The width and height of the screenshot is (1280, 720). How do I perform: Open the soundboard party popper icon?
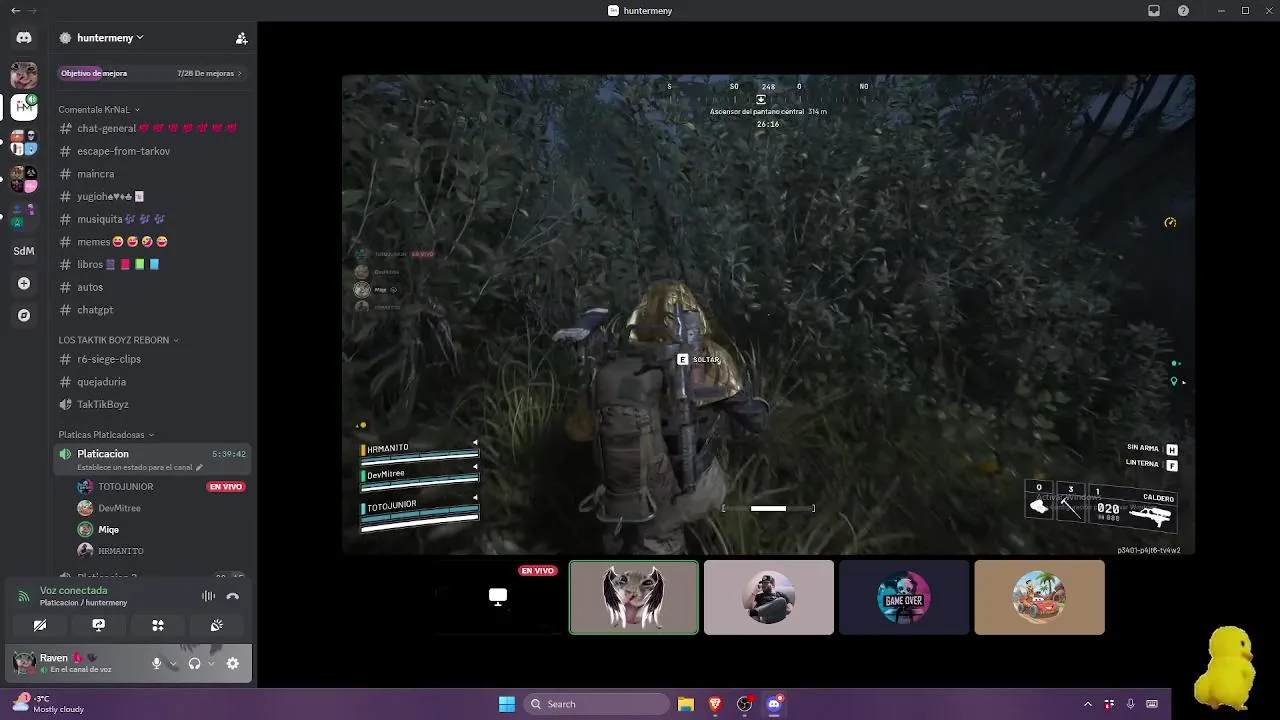pos(216,625)
